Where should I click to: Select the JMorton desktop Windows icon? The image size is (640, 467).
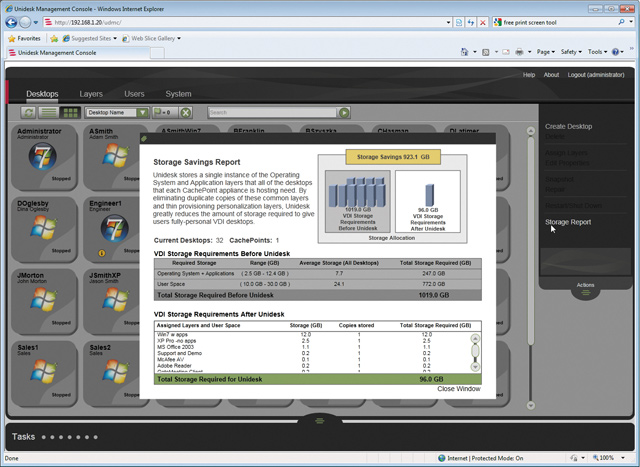pos(43,299)
